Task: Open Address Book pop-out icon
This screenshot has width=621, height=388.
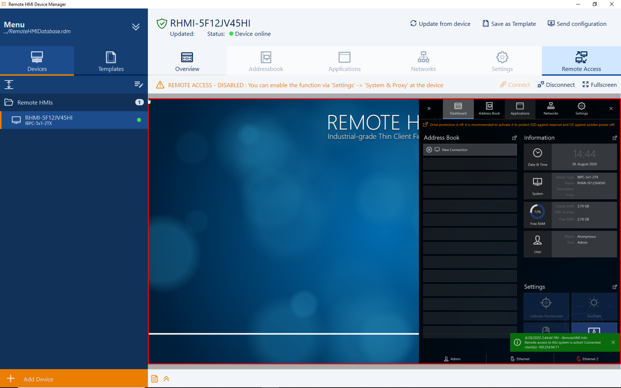Action: [514, 138]
